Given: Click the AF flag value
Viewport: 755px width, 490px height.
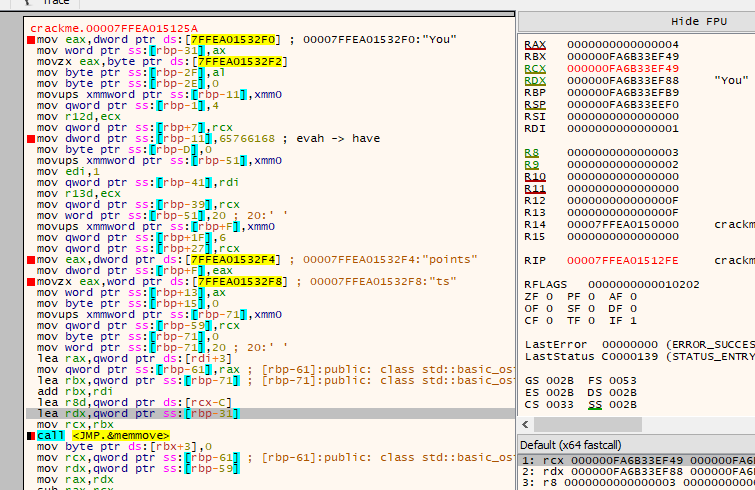Looking at the screenshot, I should click(x=633, y=297).
